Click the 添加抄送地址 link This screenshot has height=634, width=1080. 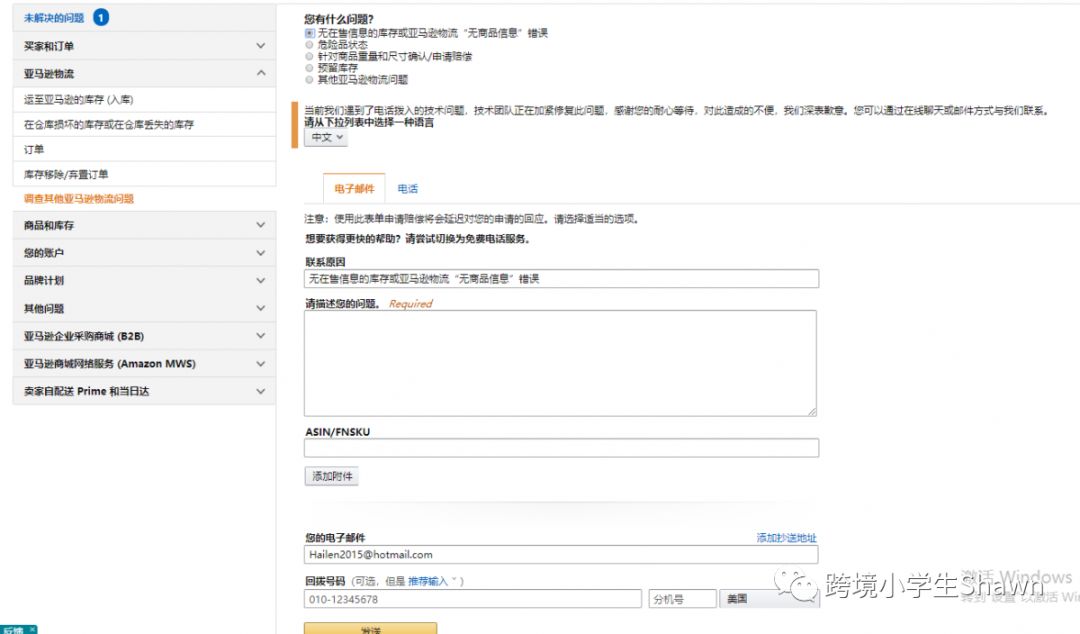tap(787, 538)
